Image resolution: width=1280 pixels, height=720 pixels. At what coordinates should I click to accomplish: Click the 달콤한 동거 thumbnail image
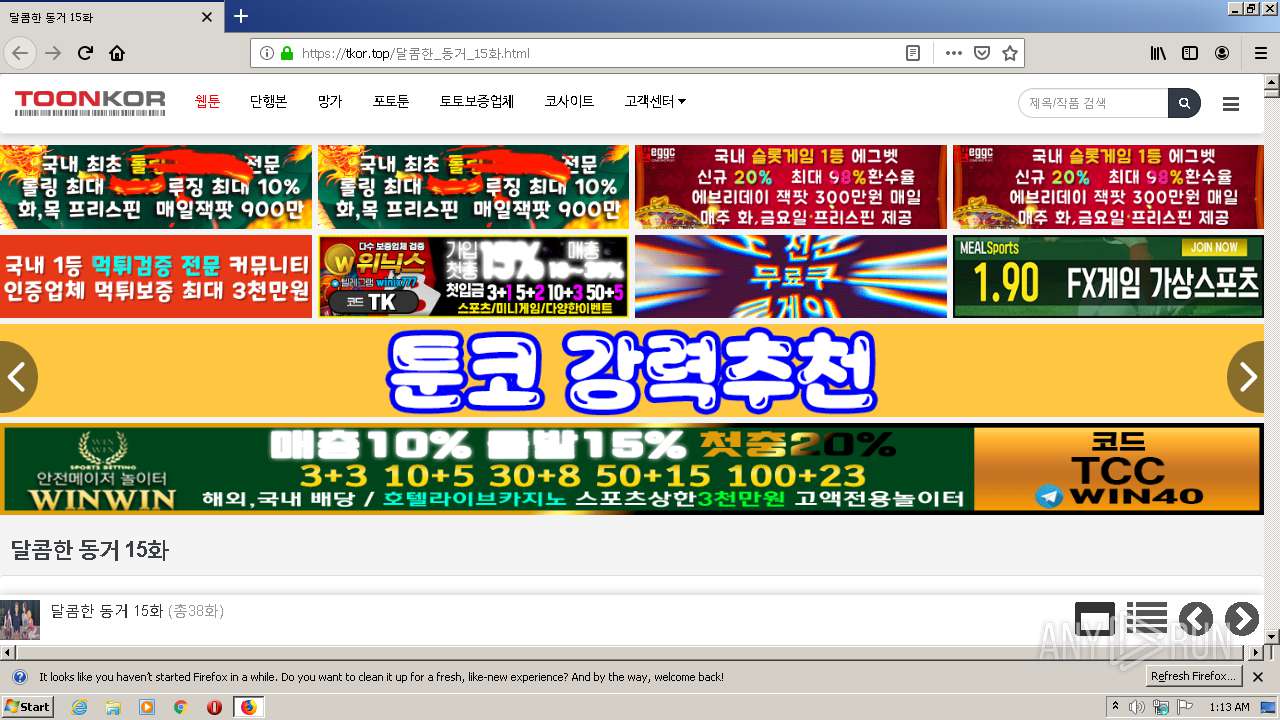[20, 620]
